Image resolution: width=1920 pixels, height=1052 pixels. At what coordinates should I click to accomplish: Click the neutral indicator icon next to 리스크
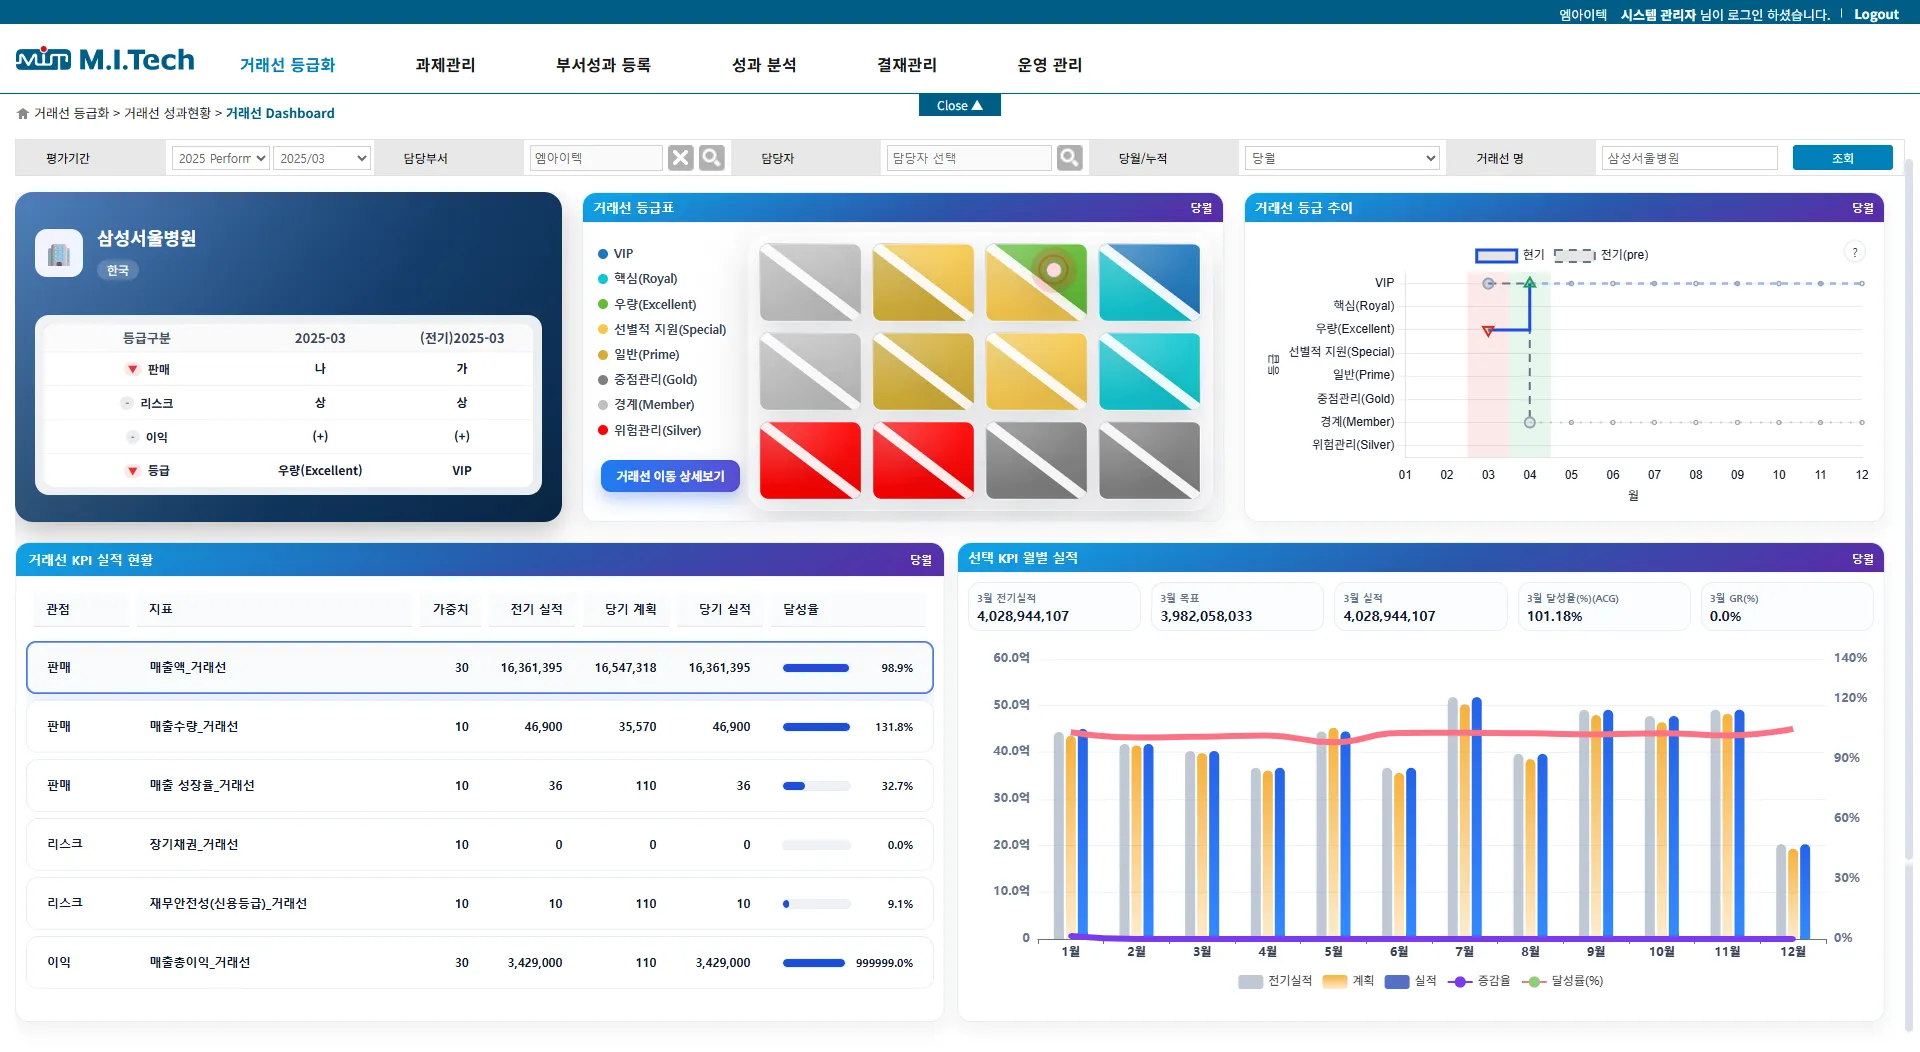(127, 403)
